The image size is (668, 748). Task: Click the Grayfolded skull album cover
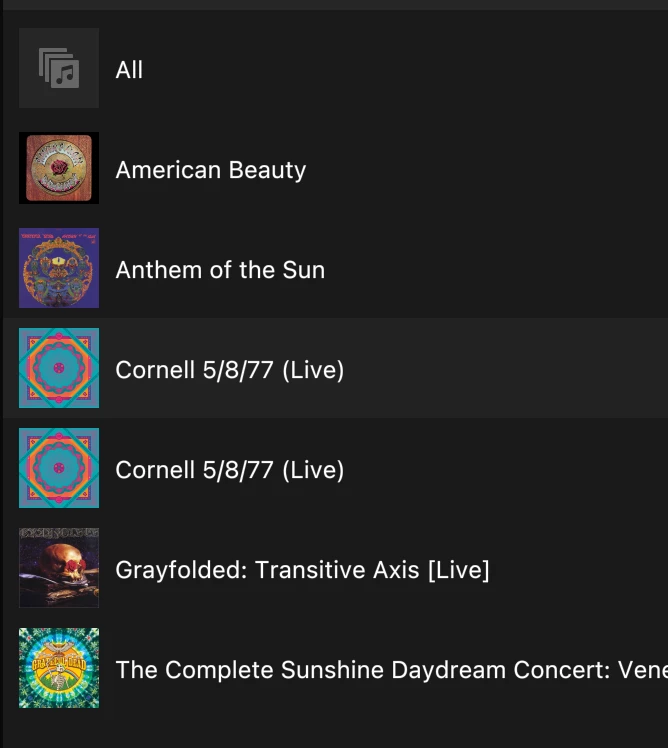pyautogui.click(x=59, y=568)
